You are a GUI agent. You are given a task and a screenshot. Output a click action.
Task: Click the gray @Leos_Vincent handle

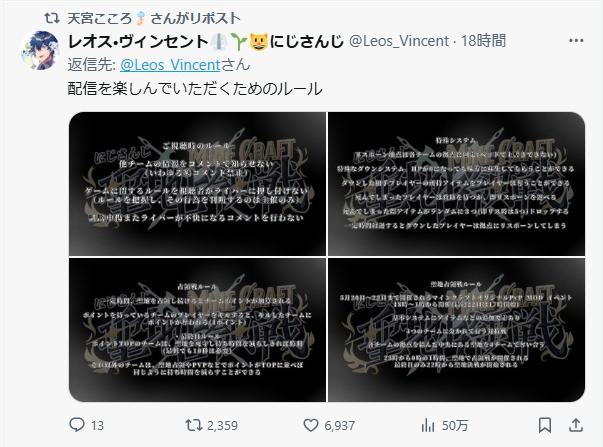pos(399,41)
